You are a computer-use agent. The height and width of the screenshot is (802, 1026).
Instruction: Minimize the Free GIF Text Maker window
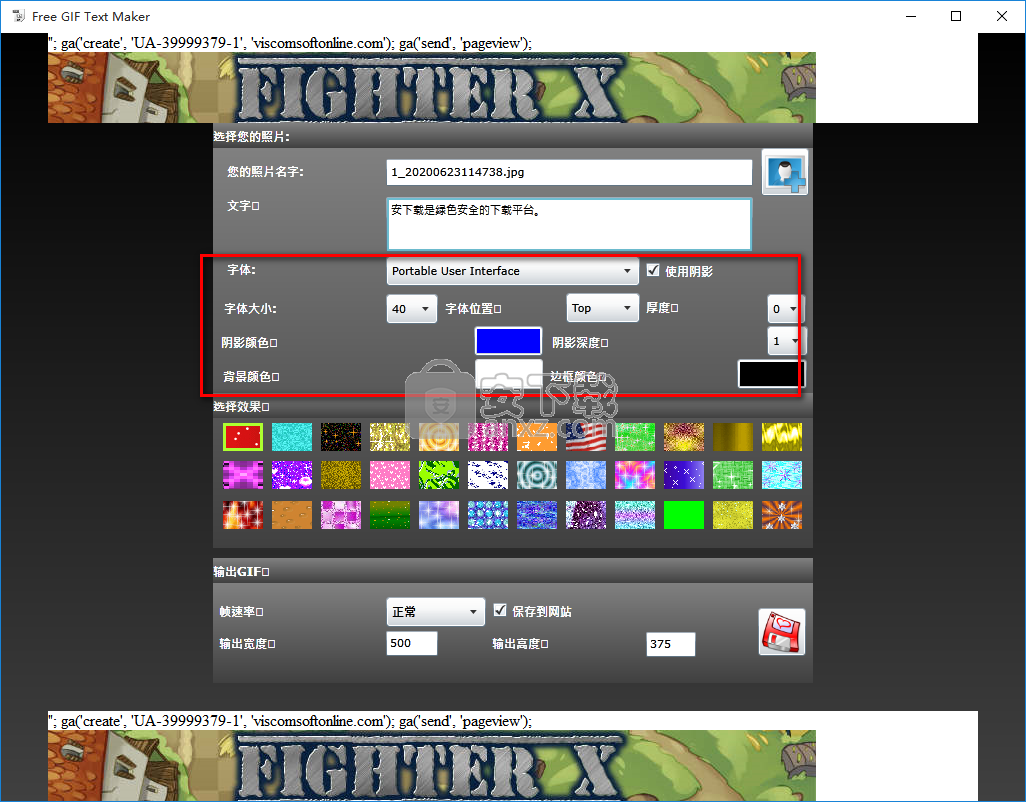911,16
